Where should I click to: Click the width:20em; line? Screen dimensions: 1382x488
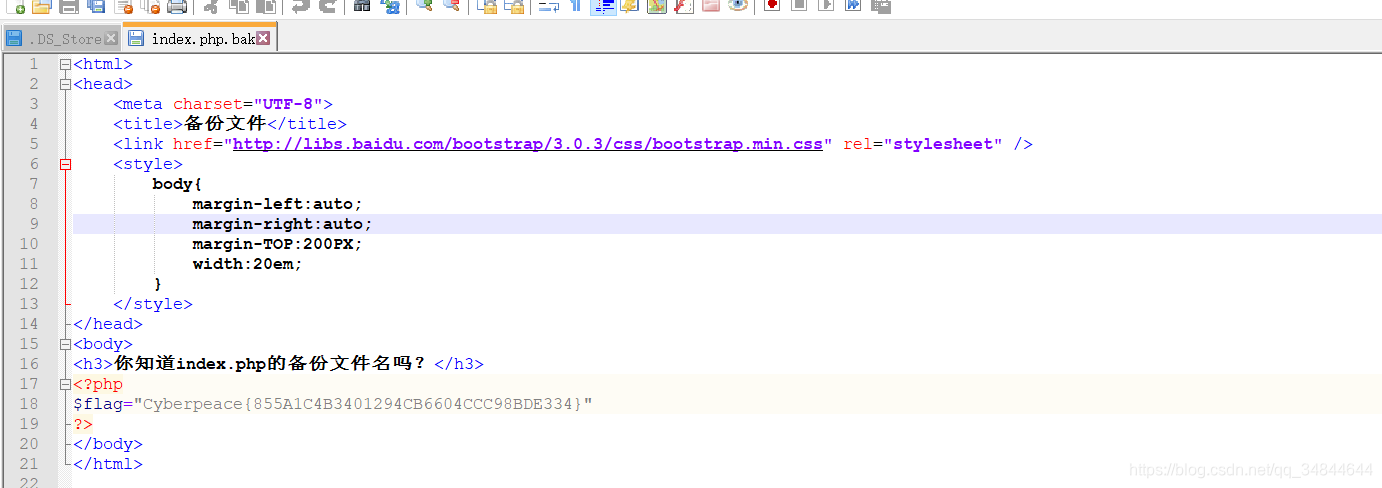pos(248,264)
